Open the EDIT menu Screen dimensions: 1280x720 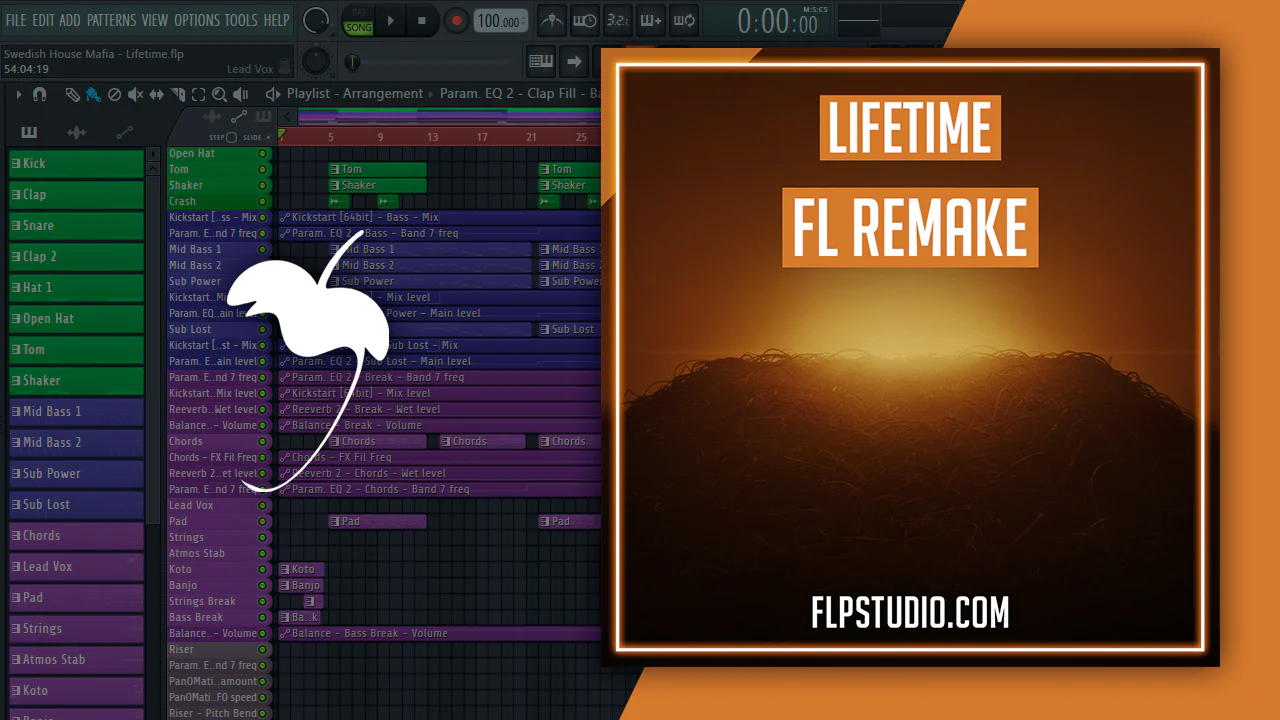43,20
